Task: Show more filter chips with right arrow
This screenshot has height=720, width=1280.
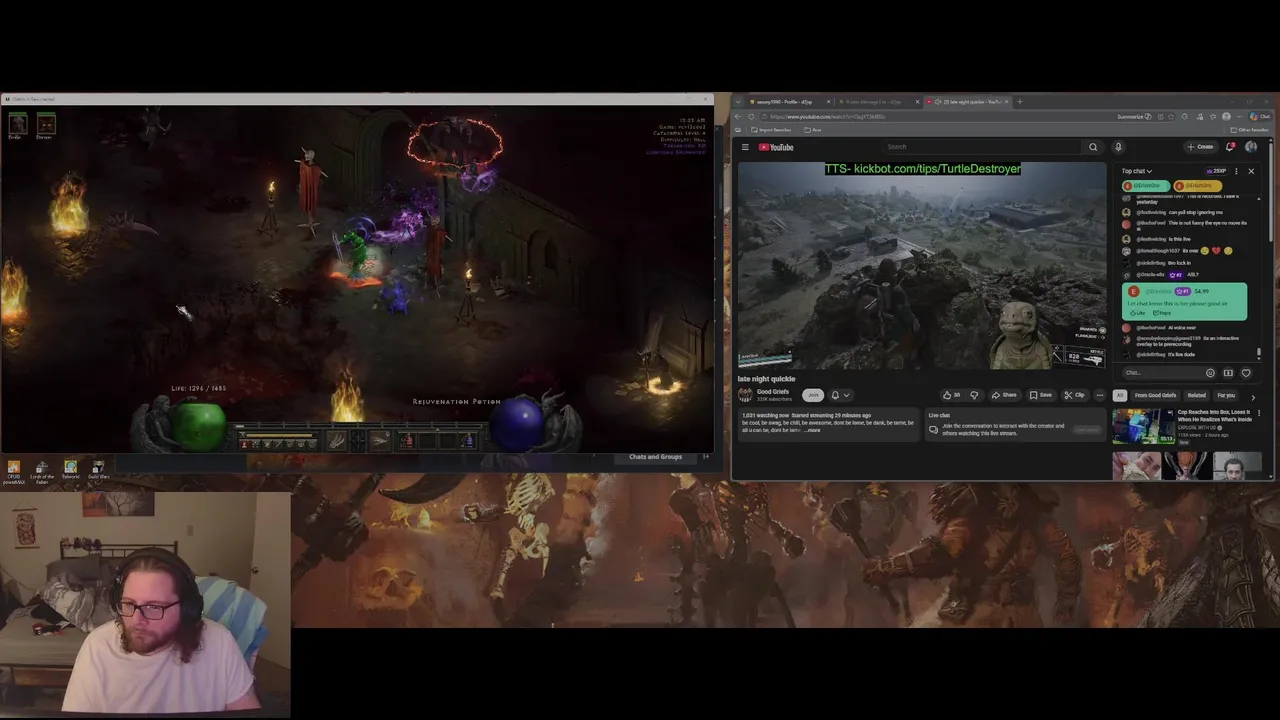Action: pos(1253,396)
